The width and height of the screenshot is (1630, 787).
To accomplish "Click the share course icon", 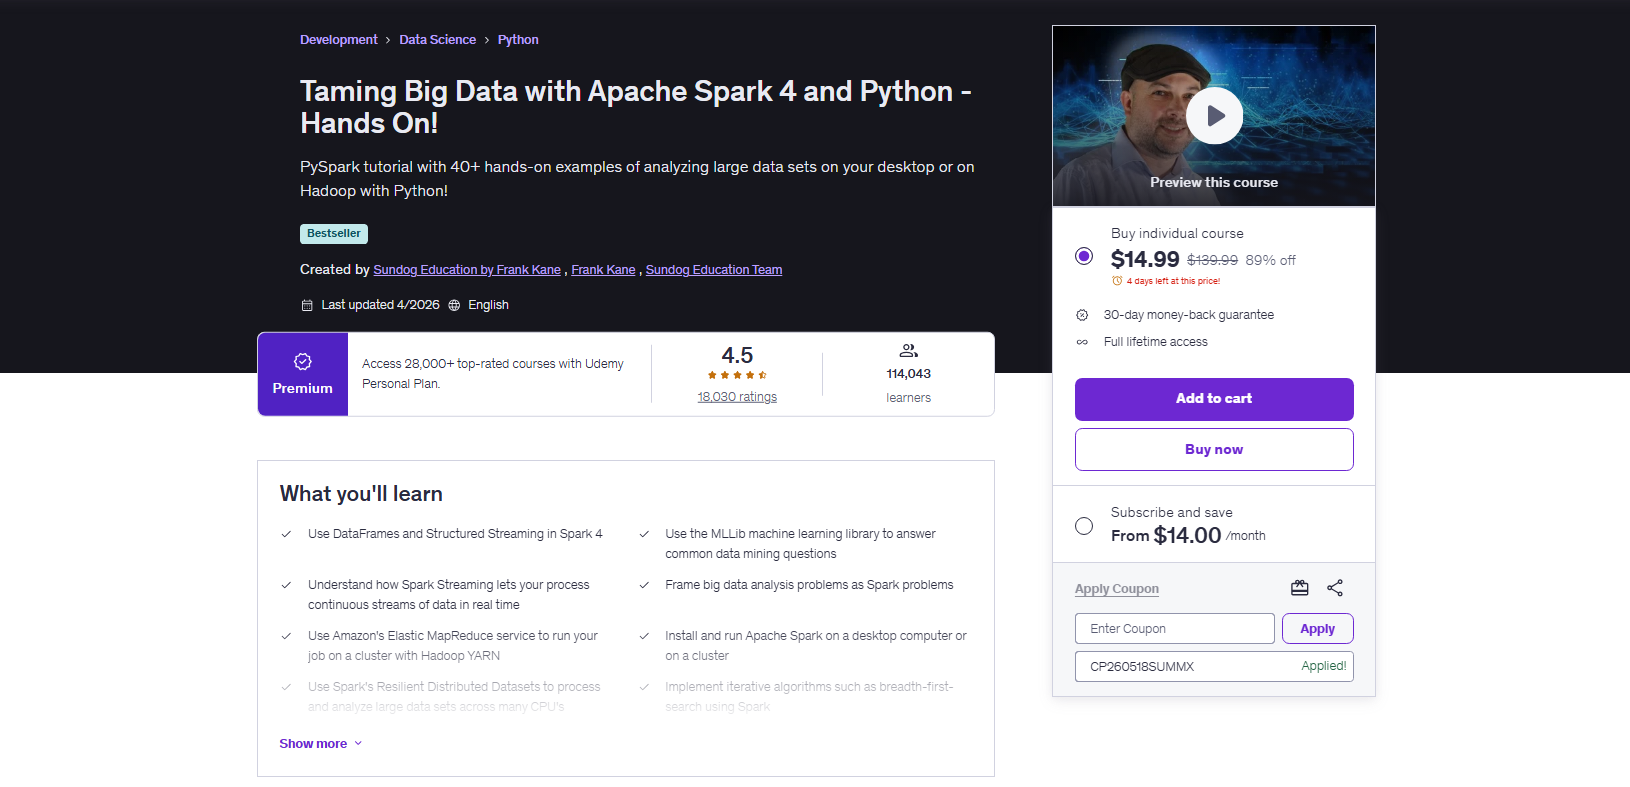I will (x=1335, y=588).
